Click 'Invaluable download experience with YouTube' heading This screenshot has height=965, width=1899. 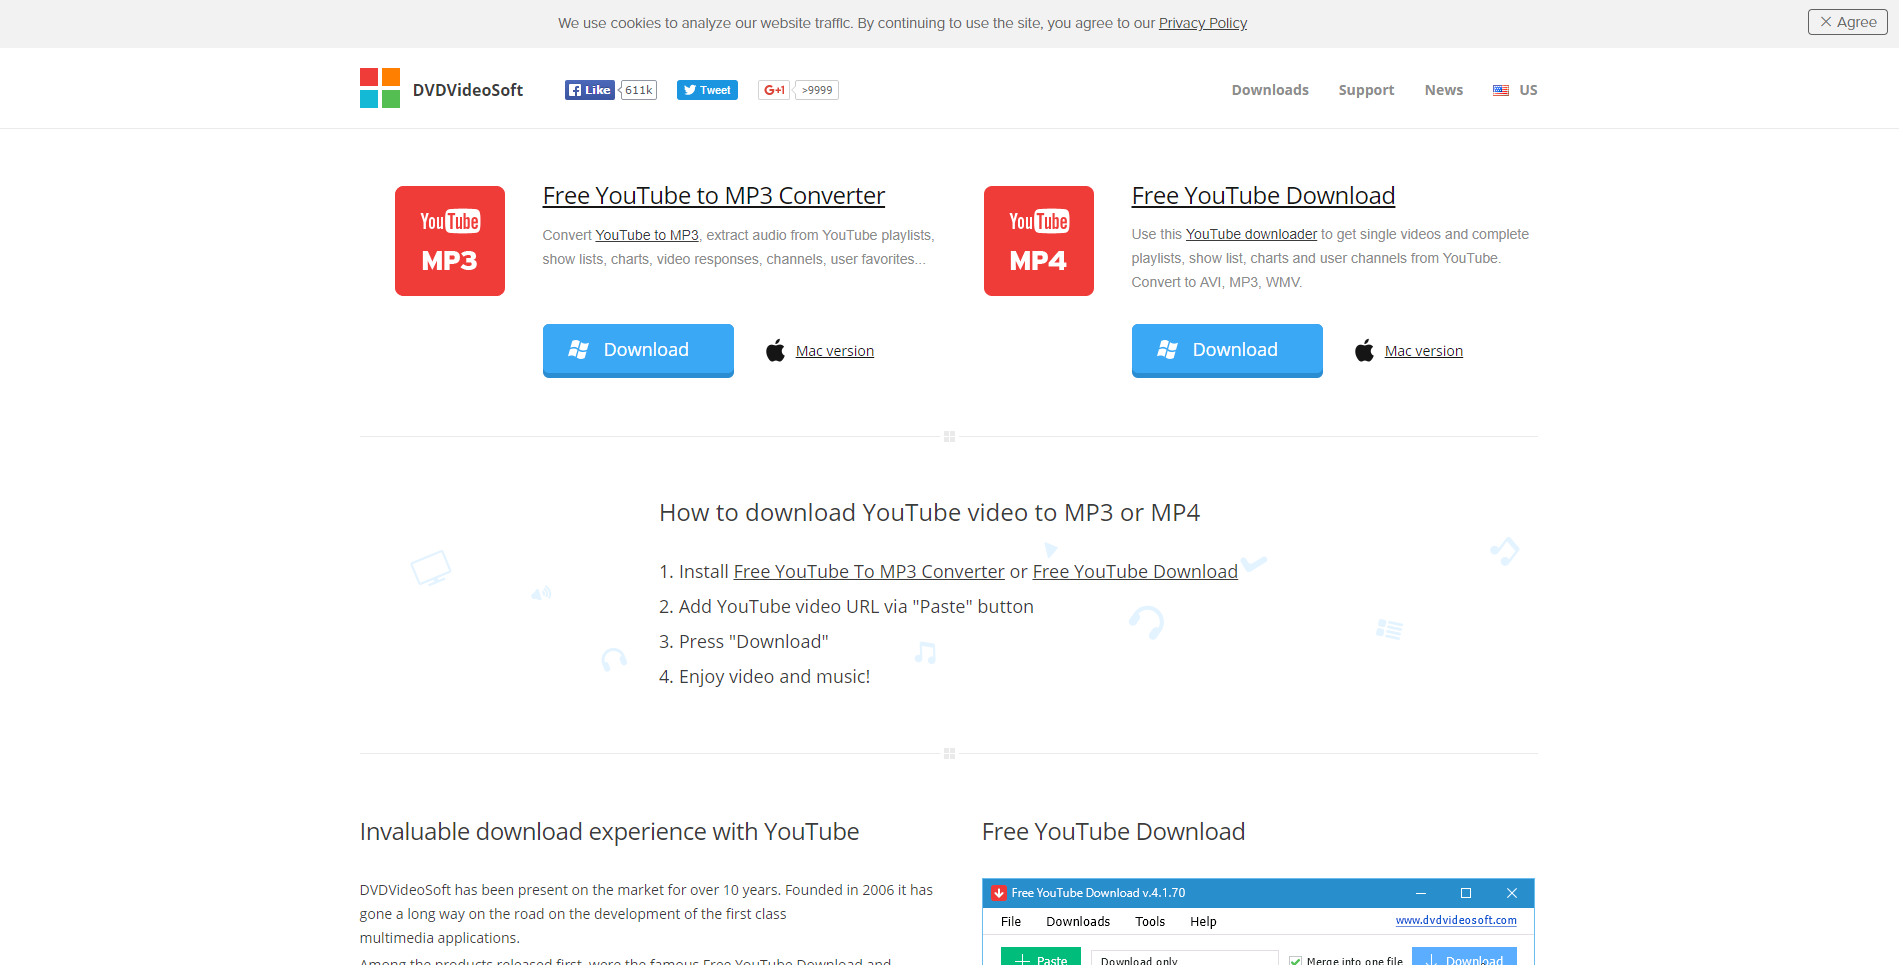click(x=609, y=832)
